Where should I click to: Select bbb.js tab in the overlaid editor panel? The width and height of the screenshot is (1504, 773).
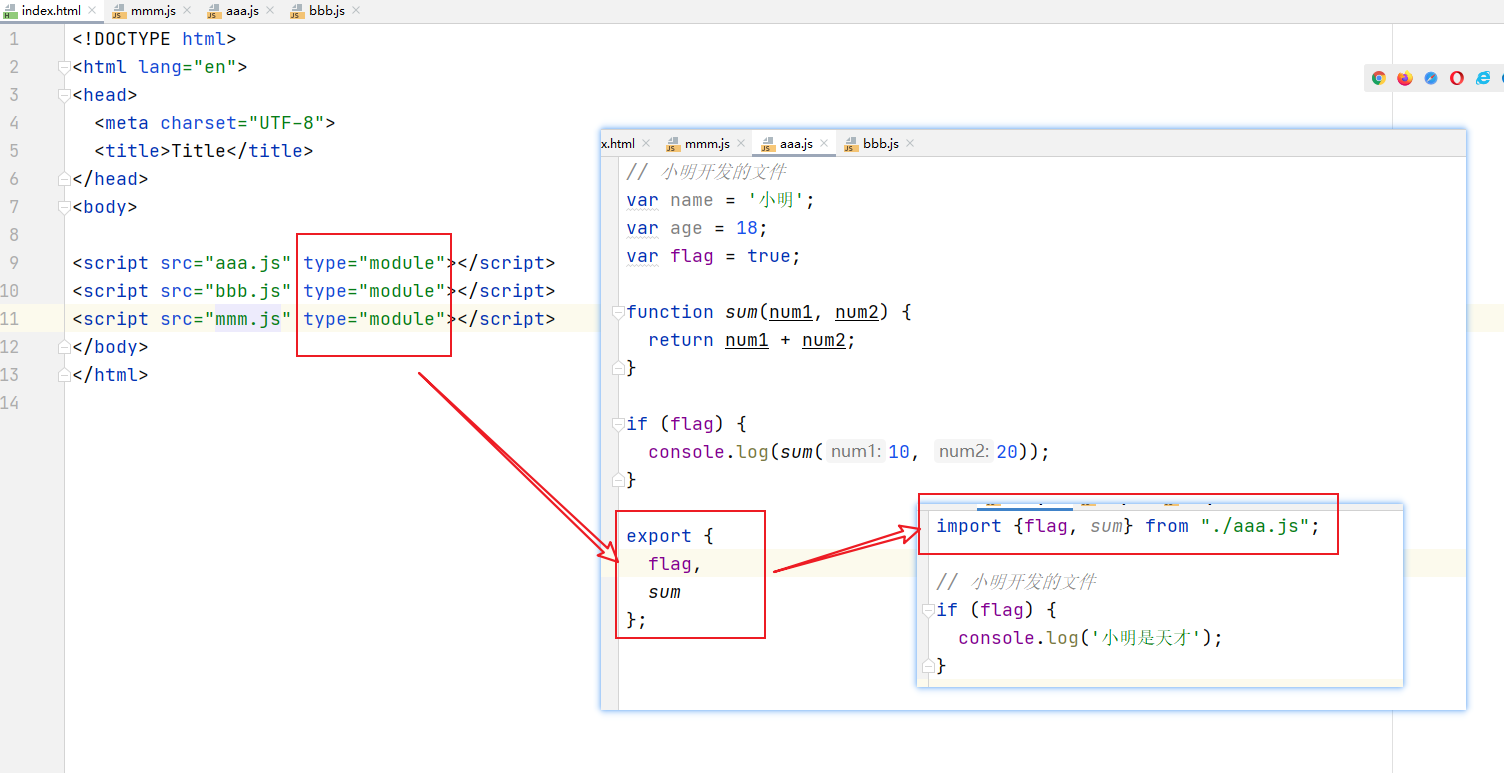tap(881, 144)
